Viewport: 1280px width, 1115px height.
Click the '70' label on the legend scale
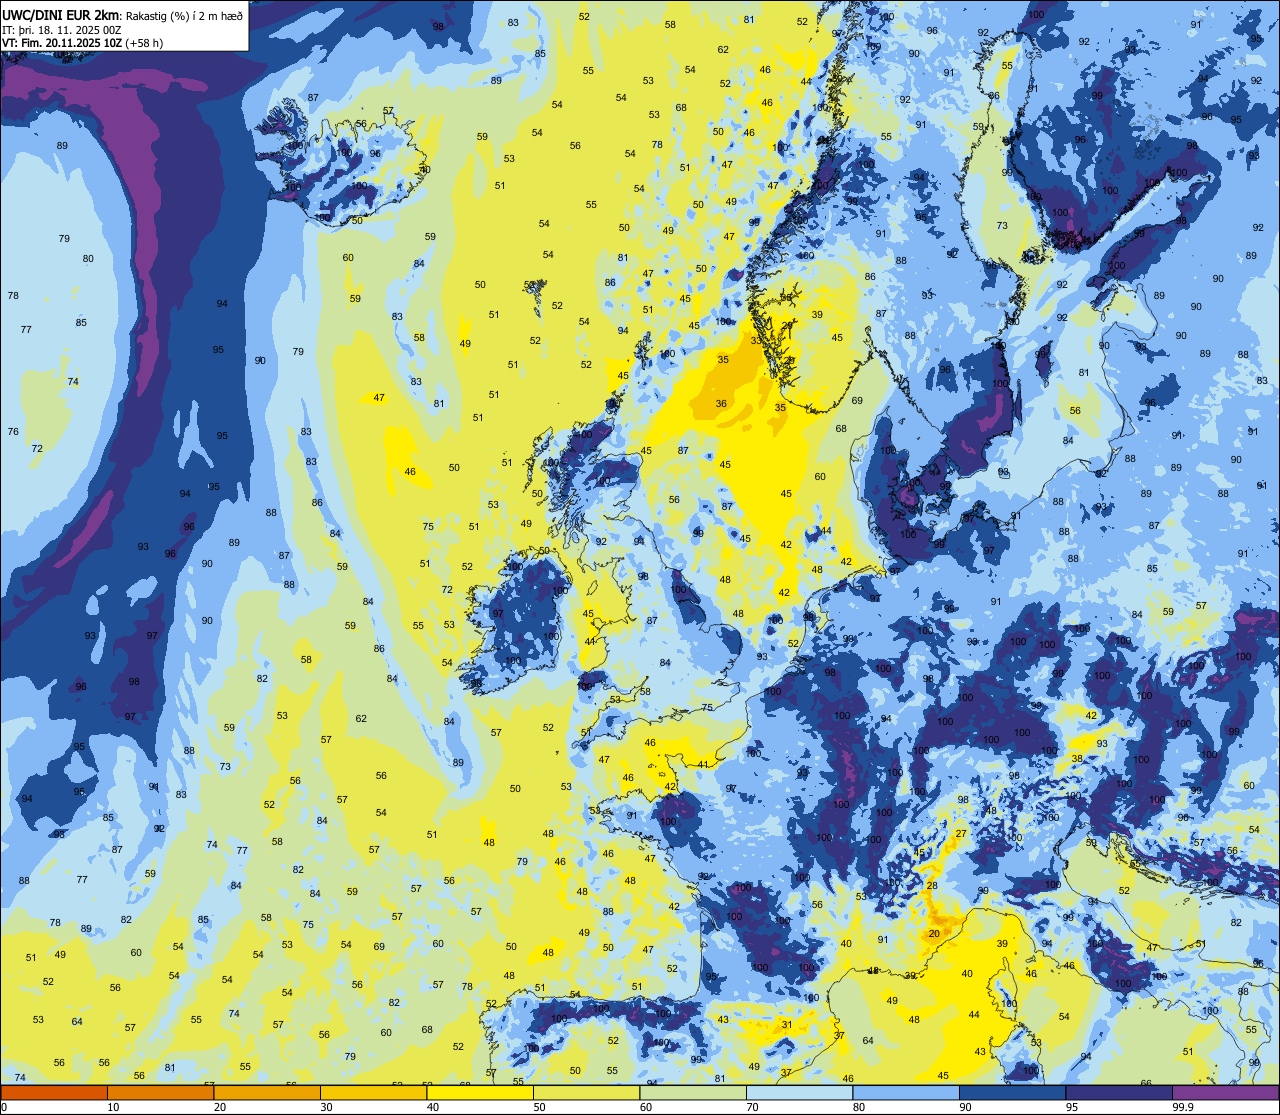(752, 1107)
